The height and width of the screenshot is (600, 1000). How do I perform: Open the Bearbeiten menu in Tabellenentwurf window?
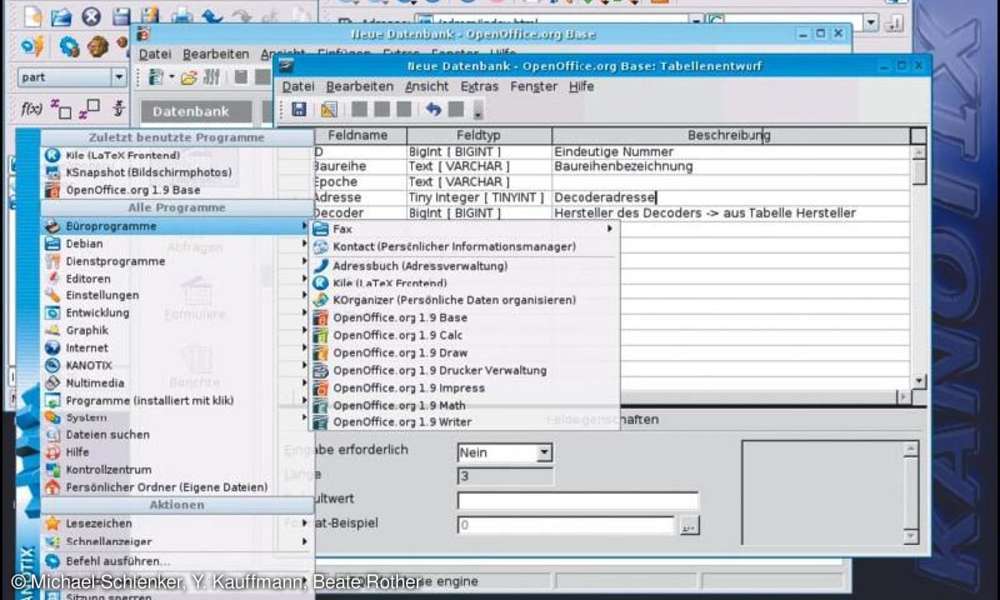[x=359, y=86]
